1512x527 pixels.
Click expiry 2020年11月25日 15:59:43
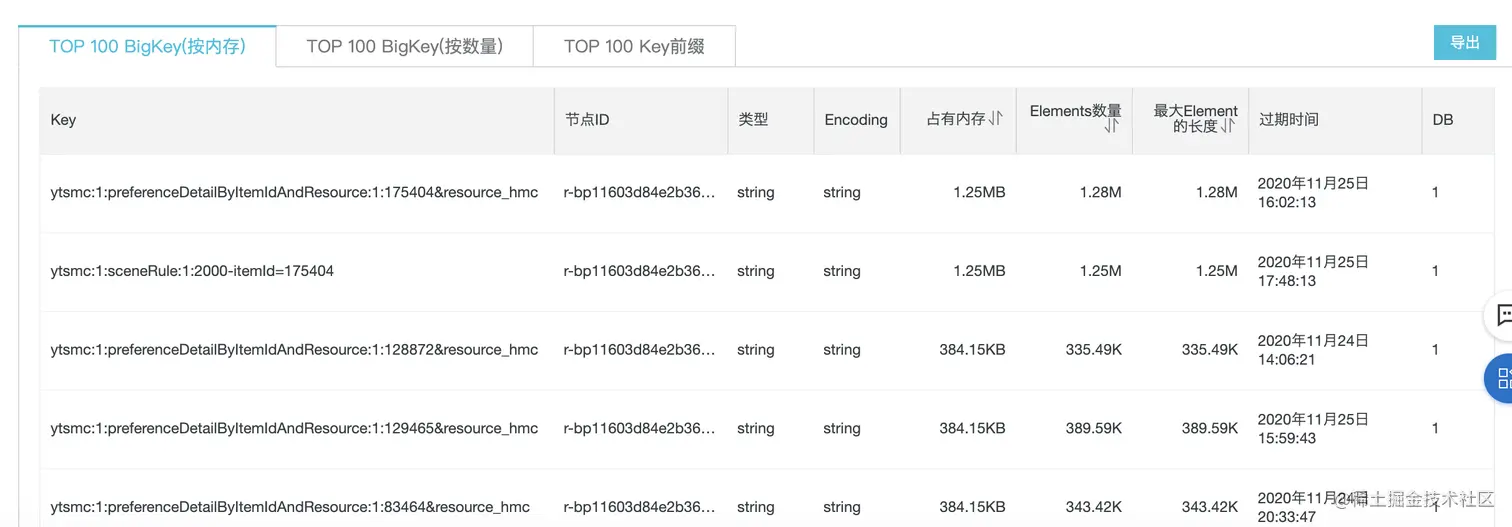[1313, 428]
